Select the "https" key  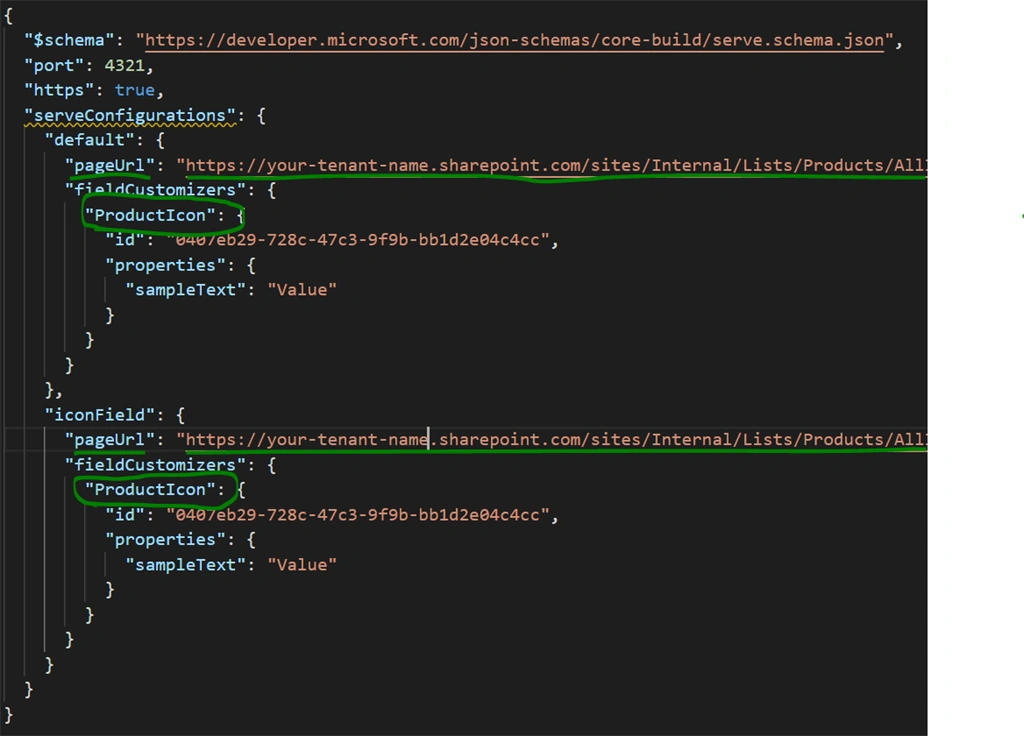click(59, 90)
